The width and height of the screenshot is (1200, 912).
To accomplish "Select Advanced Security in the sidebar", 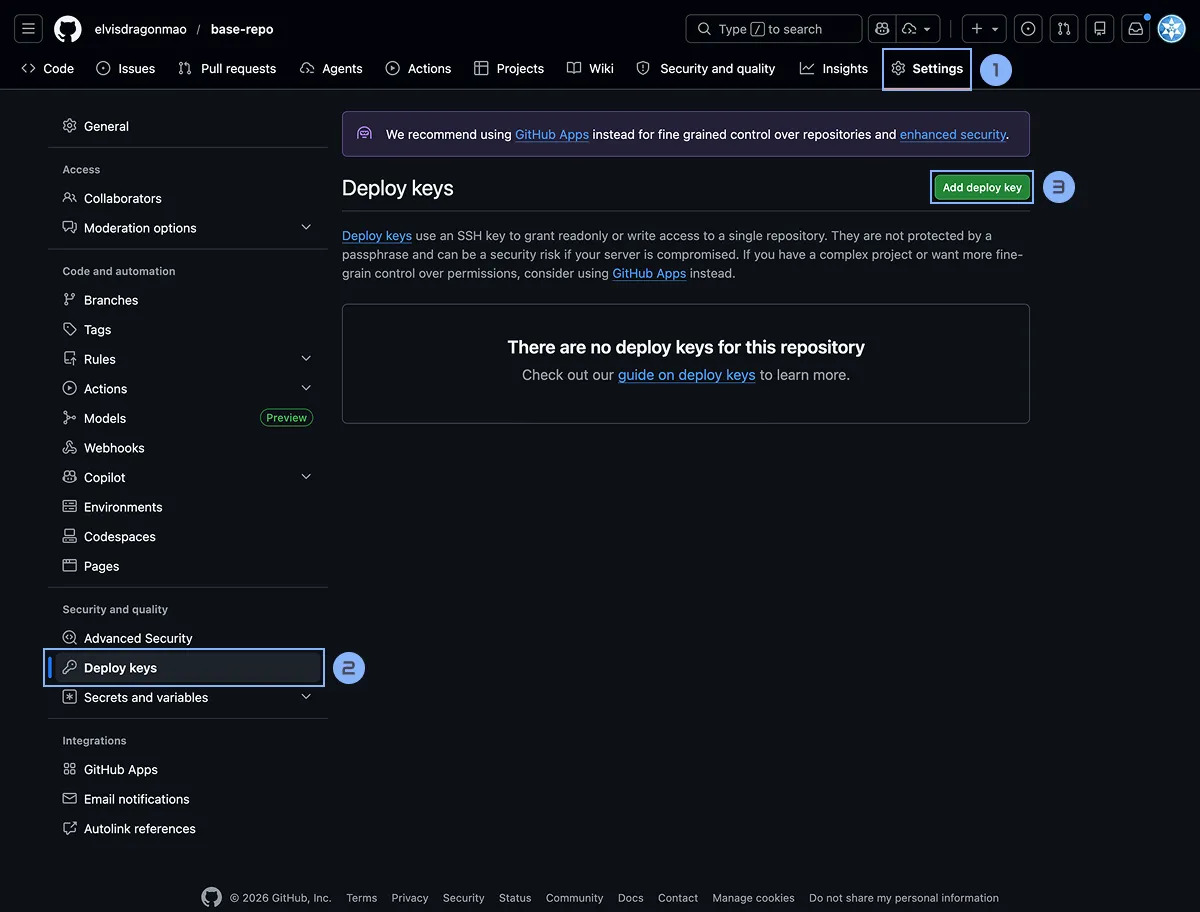I will [139, 637].
